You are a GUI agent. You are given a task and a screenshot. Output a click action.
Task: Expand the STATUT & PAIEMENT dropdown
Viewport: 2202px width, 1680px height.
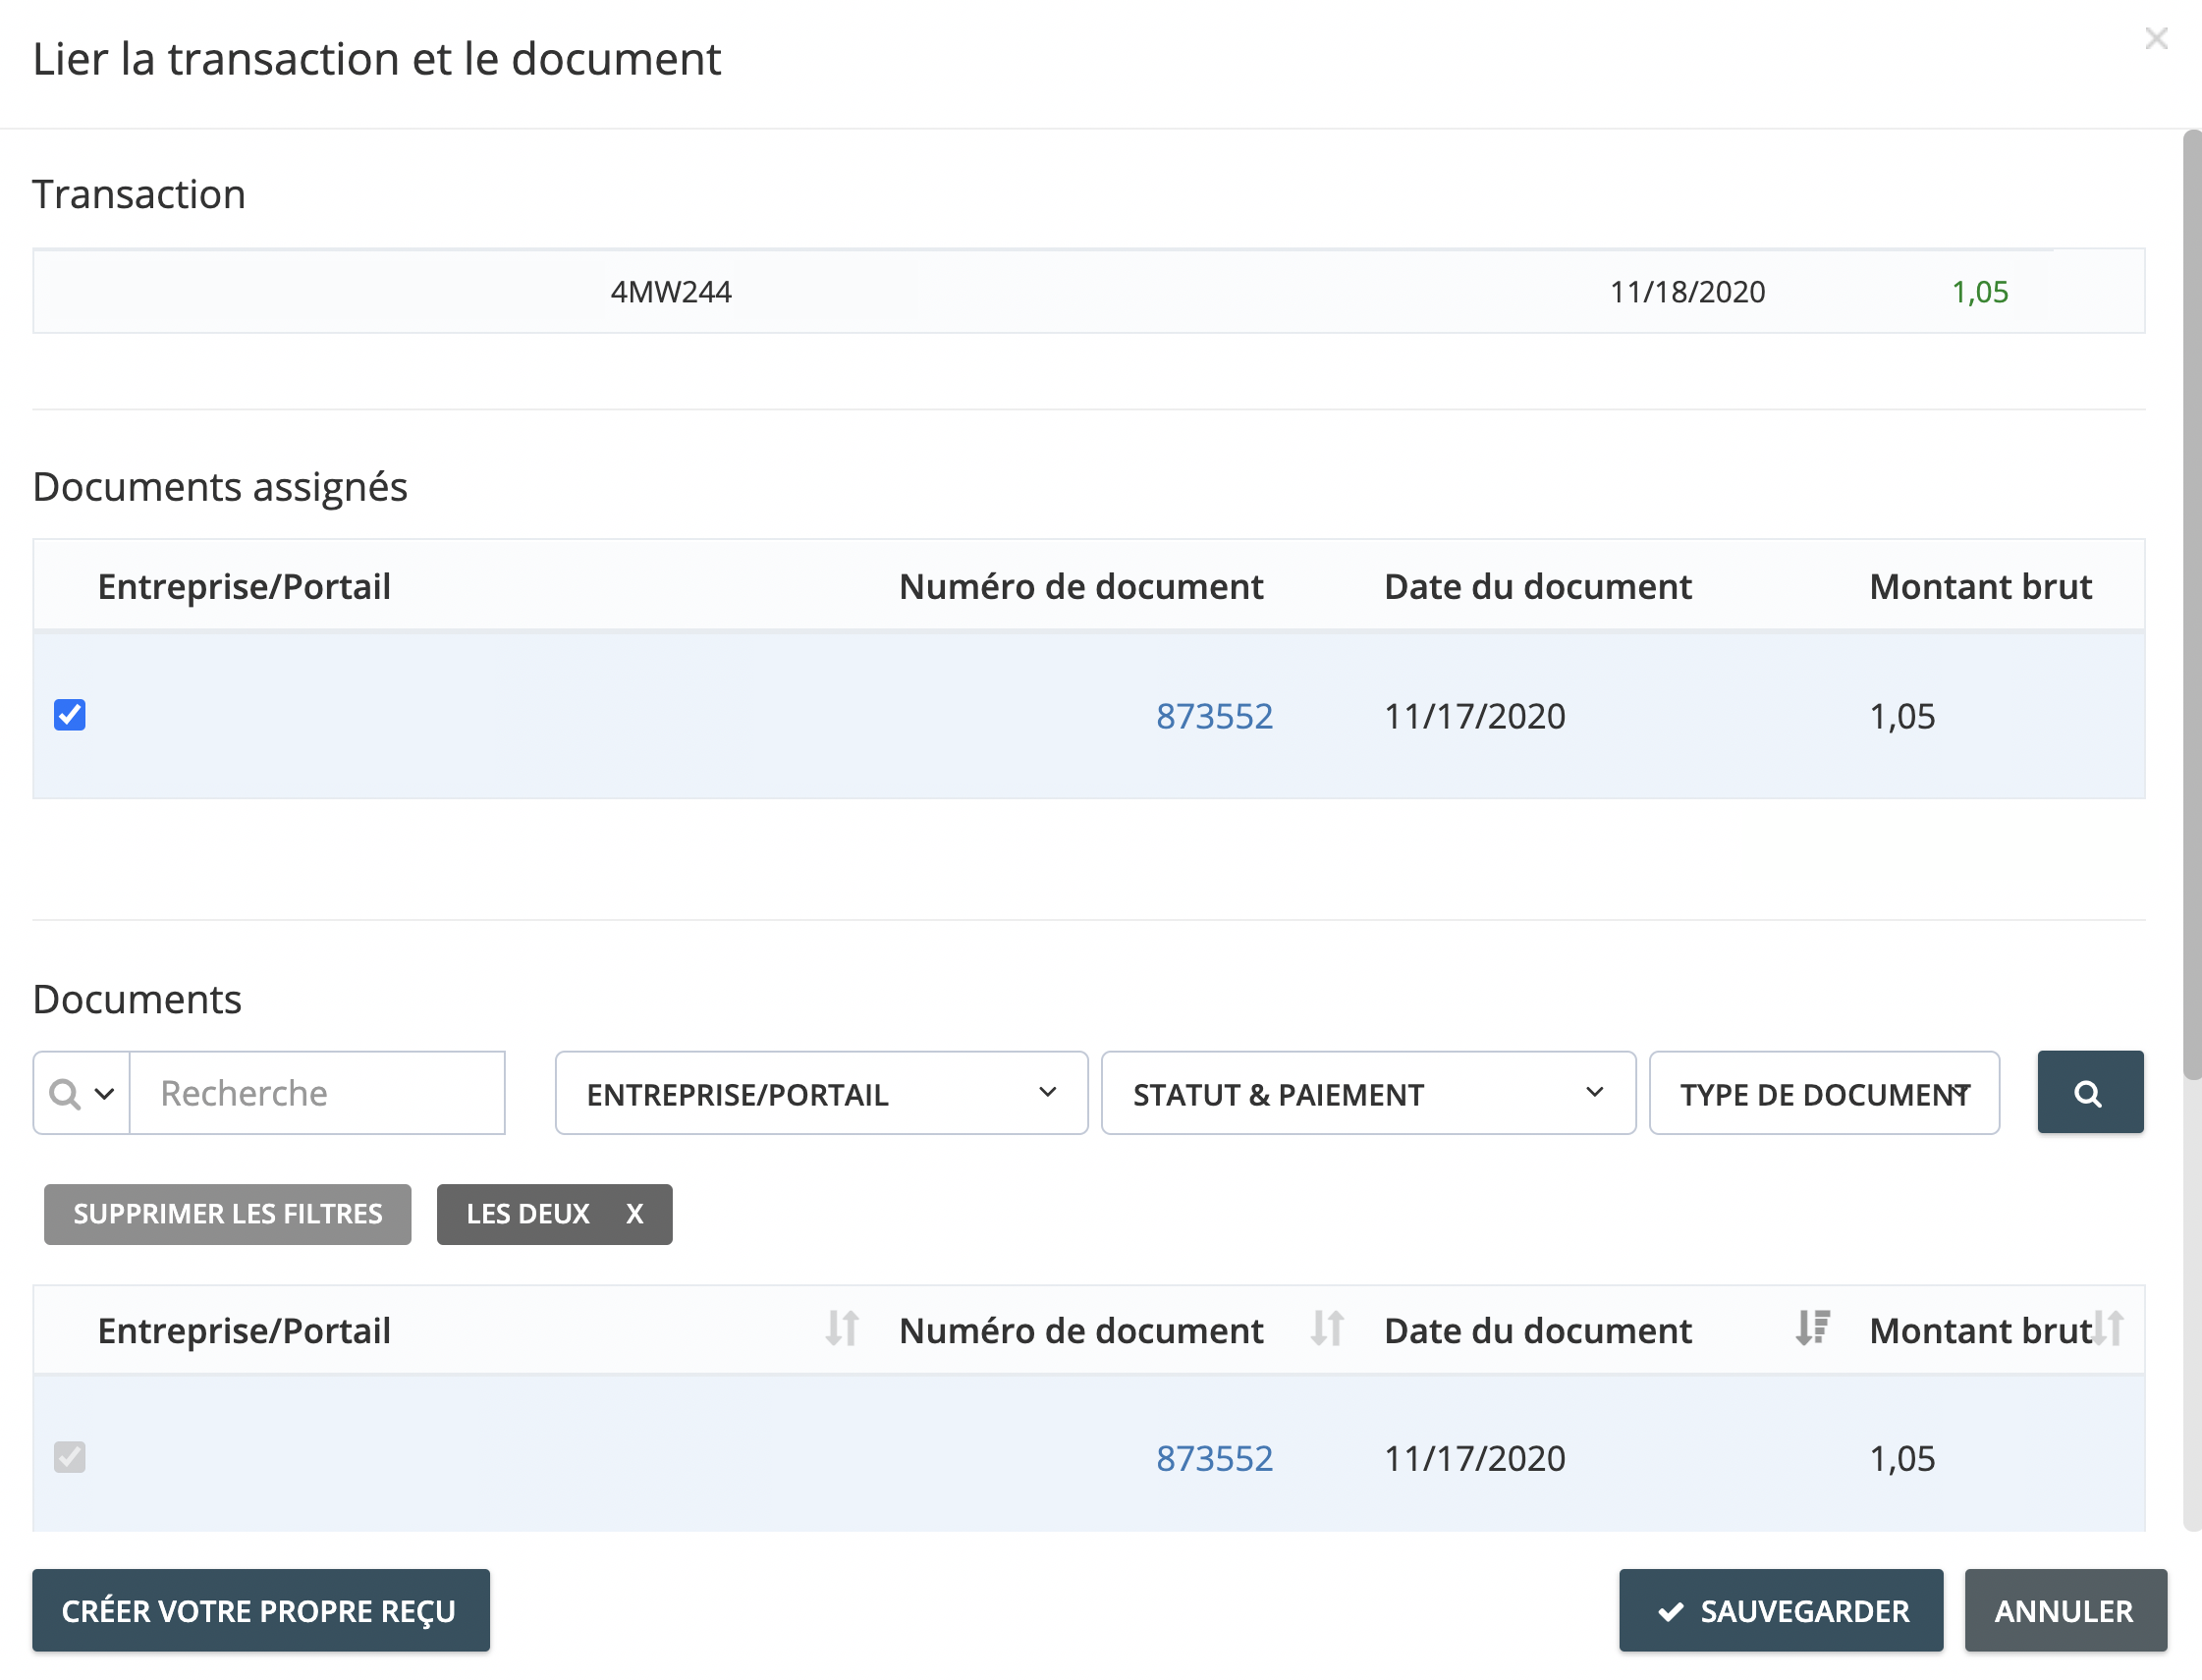pos(1368,1093)
